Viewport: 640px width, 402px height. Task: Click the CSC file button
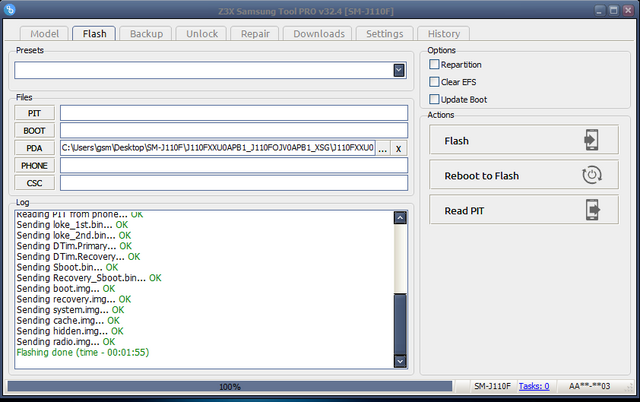pyautogui.click(x=34, y=183)
